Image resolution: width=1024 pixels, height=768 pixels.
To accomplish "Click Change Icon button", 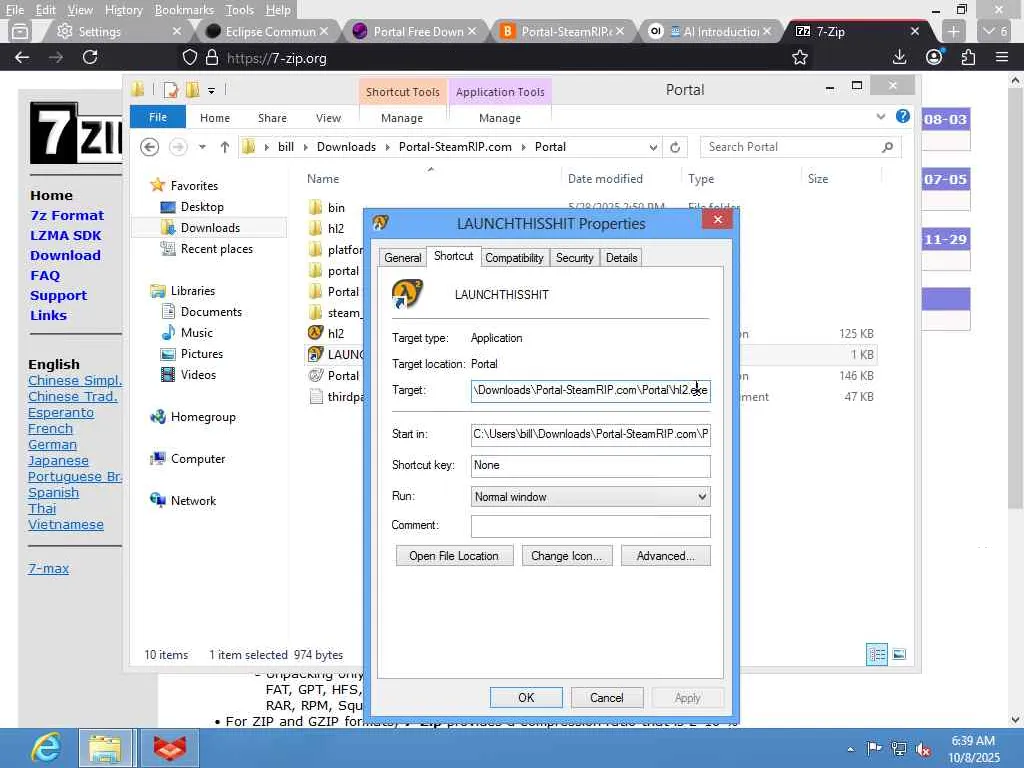I will (566, 556).
